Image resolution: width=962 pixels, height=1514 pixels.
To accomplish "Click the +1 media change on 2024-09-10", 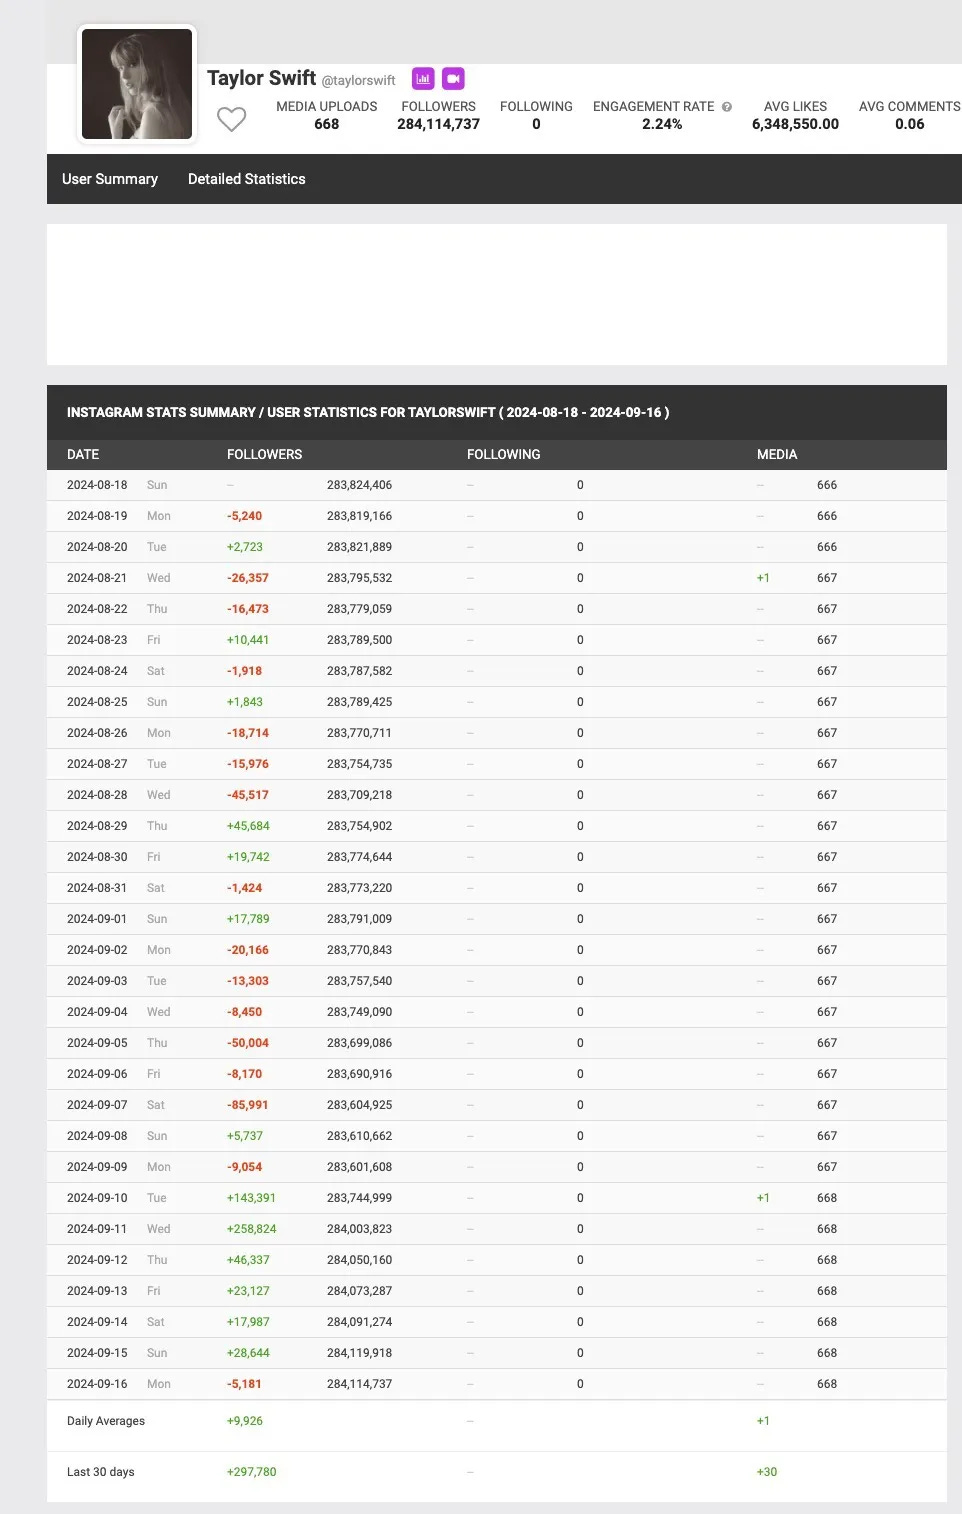I will pyautogui.click(x=763, y=1198).
